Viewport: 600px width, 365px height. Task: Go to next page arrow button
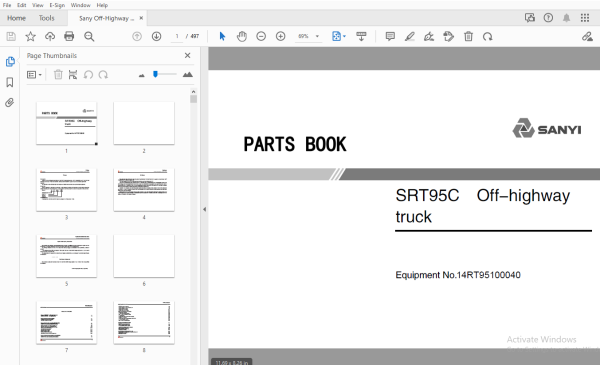pos(156,36)
